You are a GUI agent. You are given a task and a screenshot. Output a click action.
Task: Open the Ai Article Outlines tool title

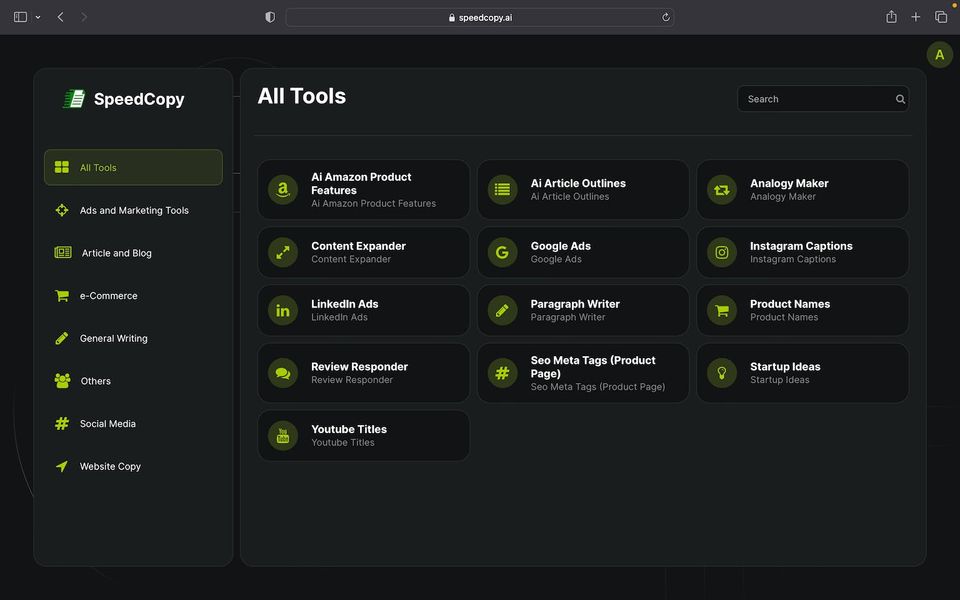pos(578,183)
